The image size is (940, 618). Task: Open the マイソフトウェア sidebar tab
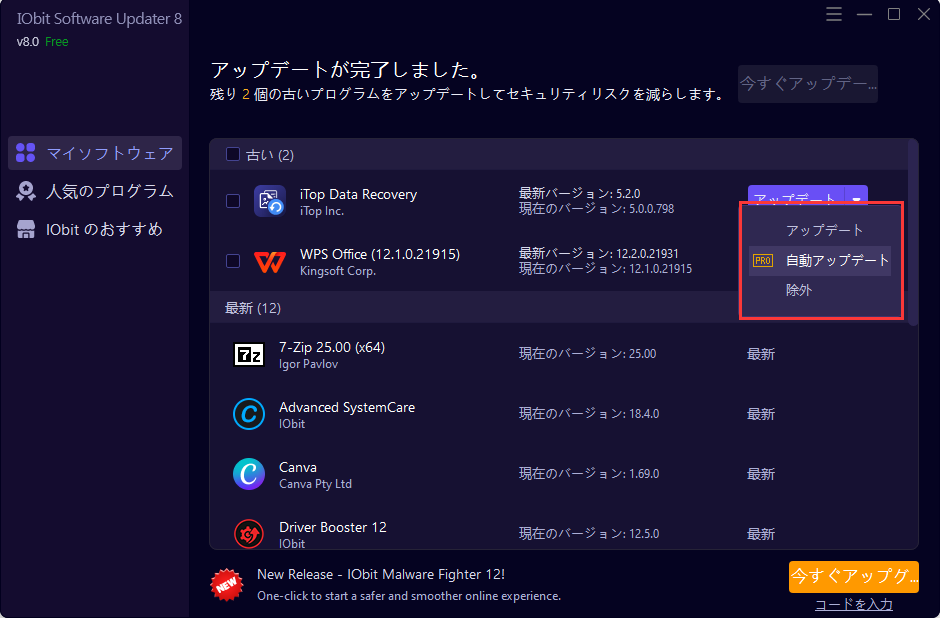tap(95, 153)
